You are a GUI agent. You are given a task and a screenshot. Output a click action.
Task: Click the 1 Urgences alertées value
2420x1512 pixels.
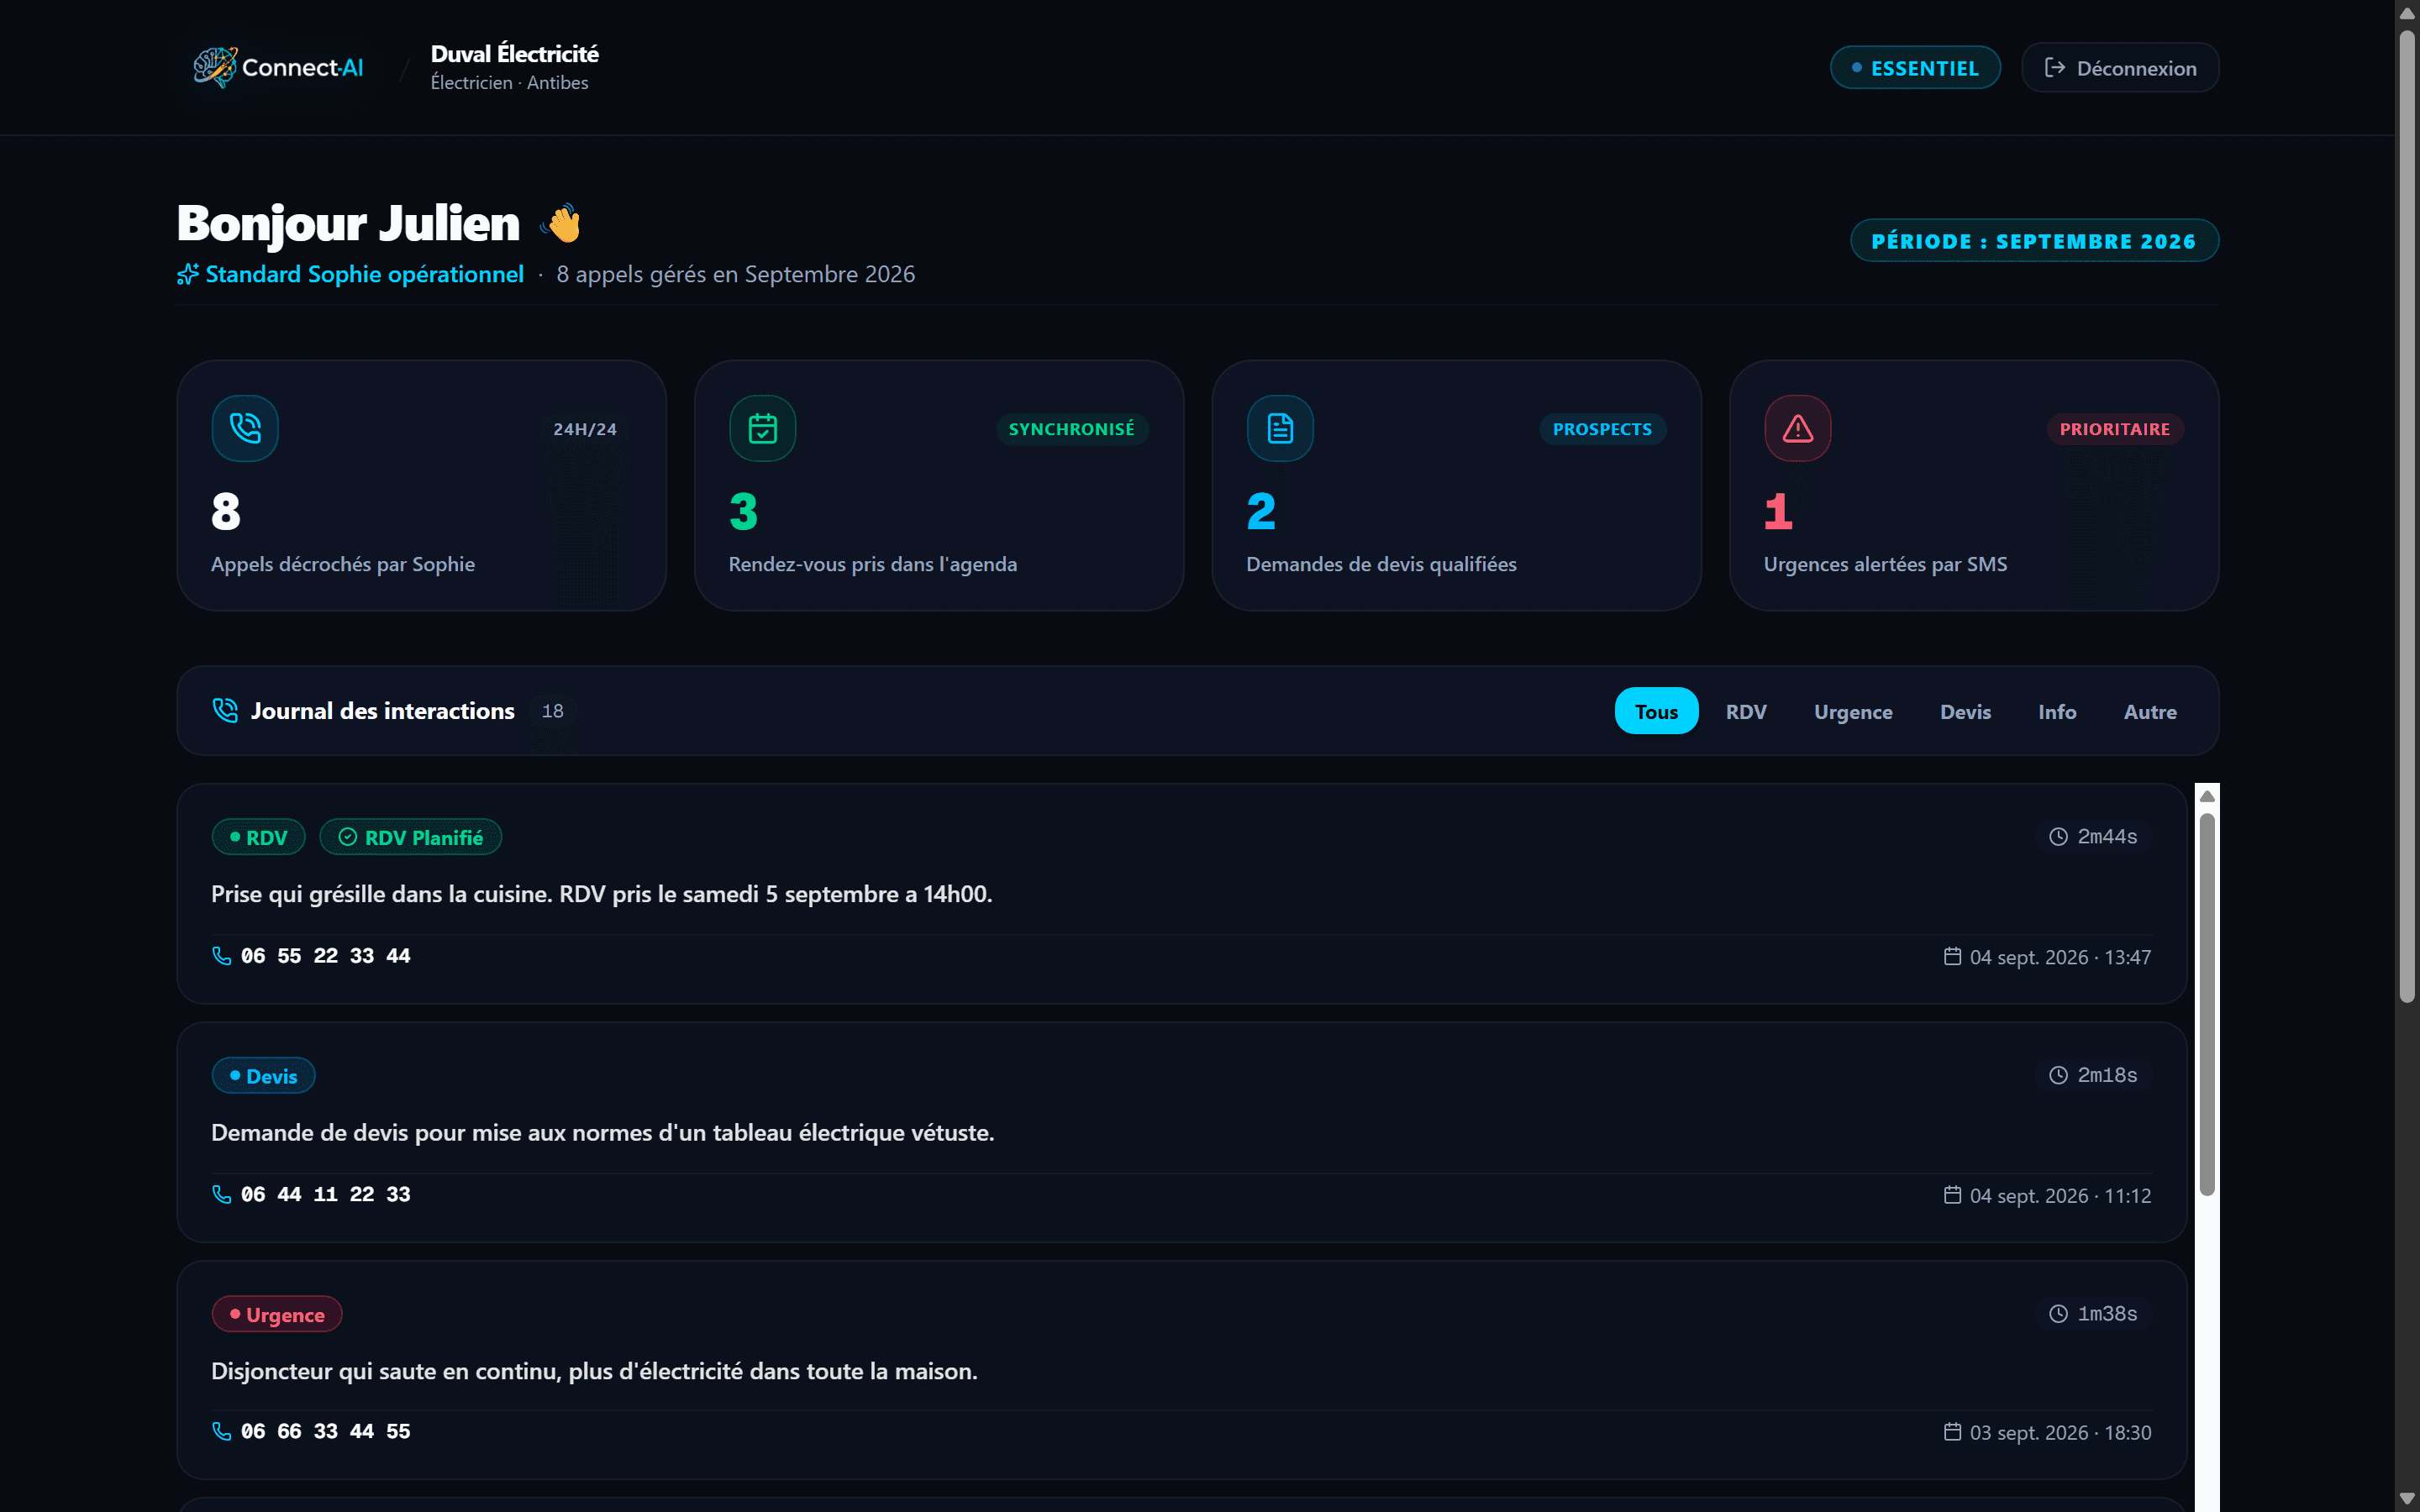(x=1778, y=511)
